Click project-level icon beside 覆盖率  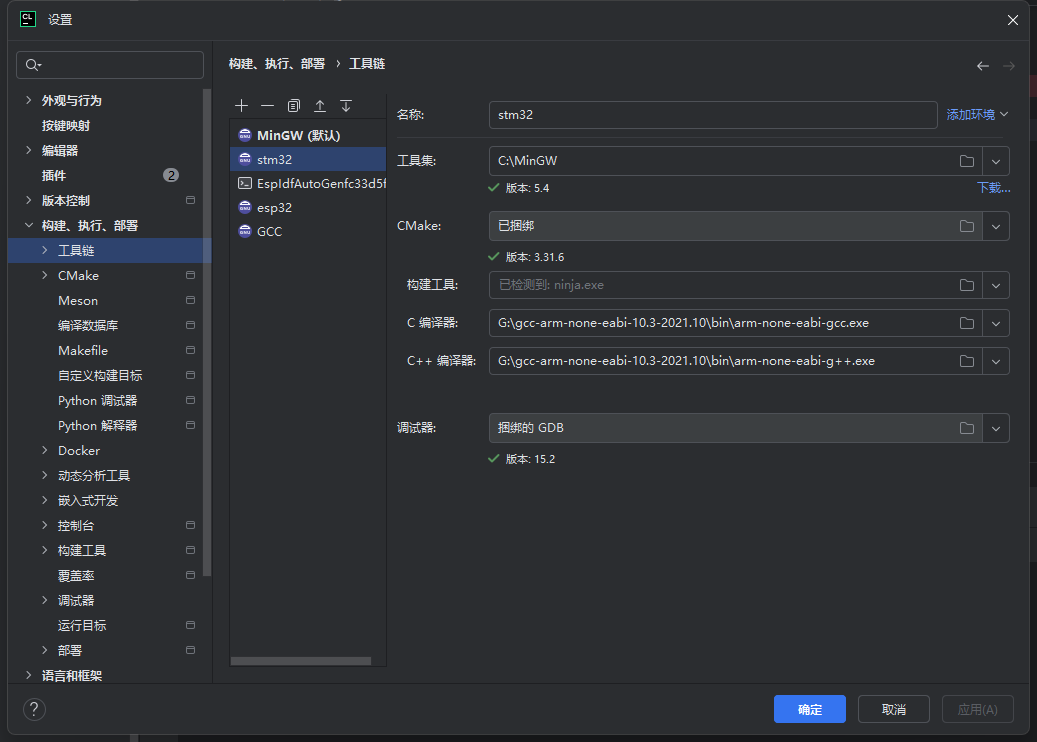190,575
